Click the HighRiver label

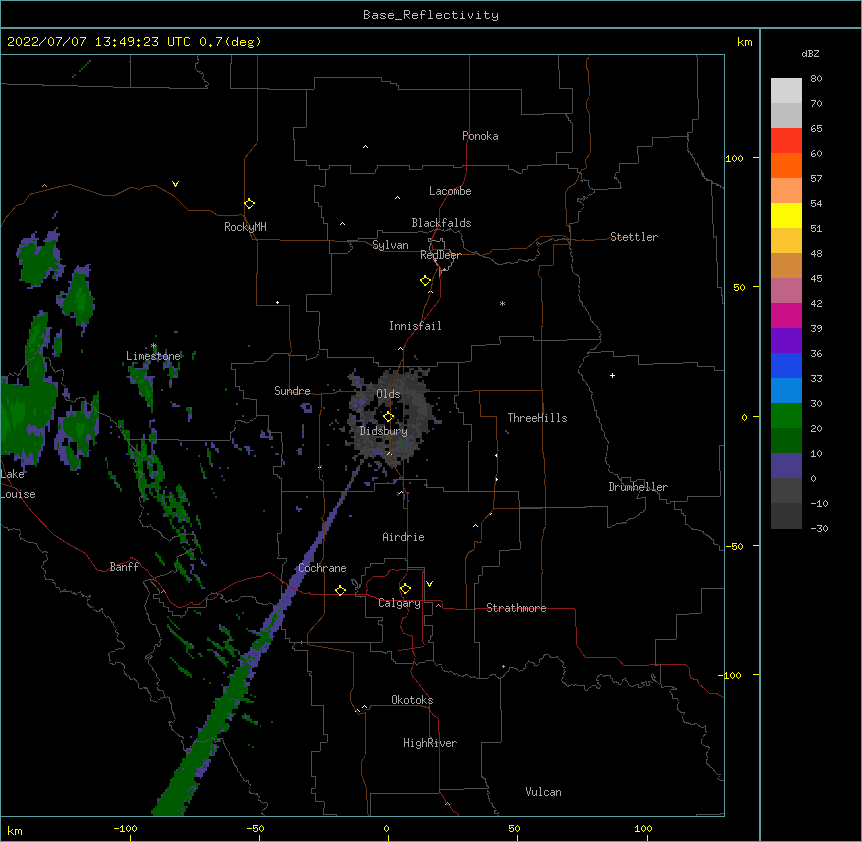coord(430,743)
